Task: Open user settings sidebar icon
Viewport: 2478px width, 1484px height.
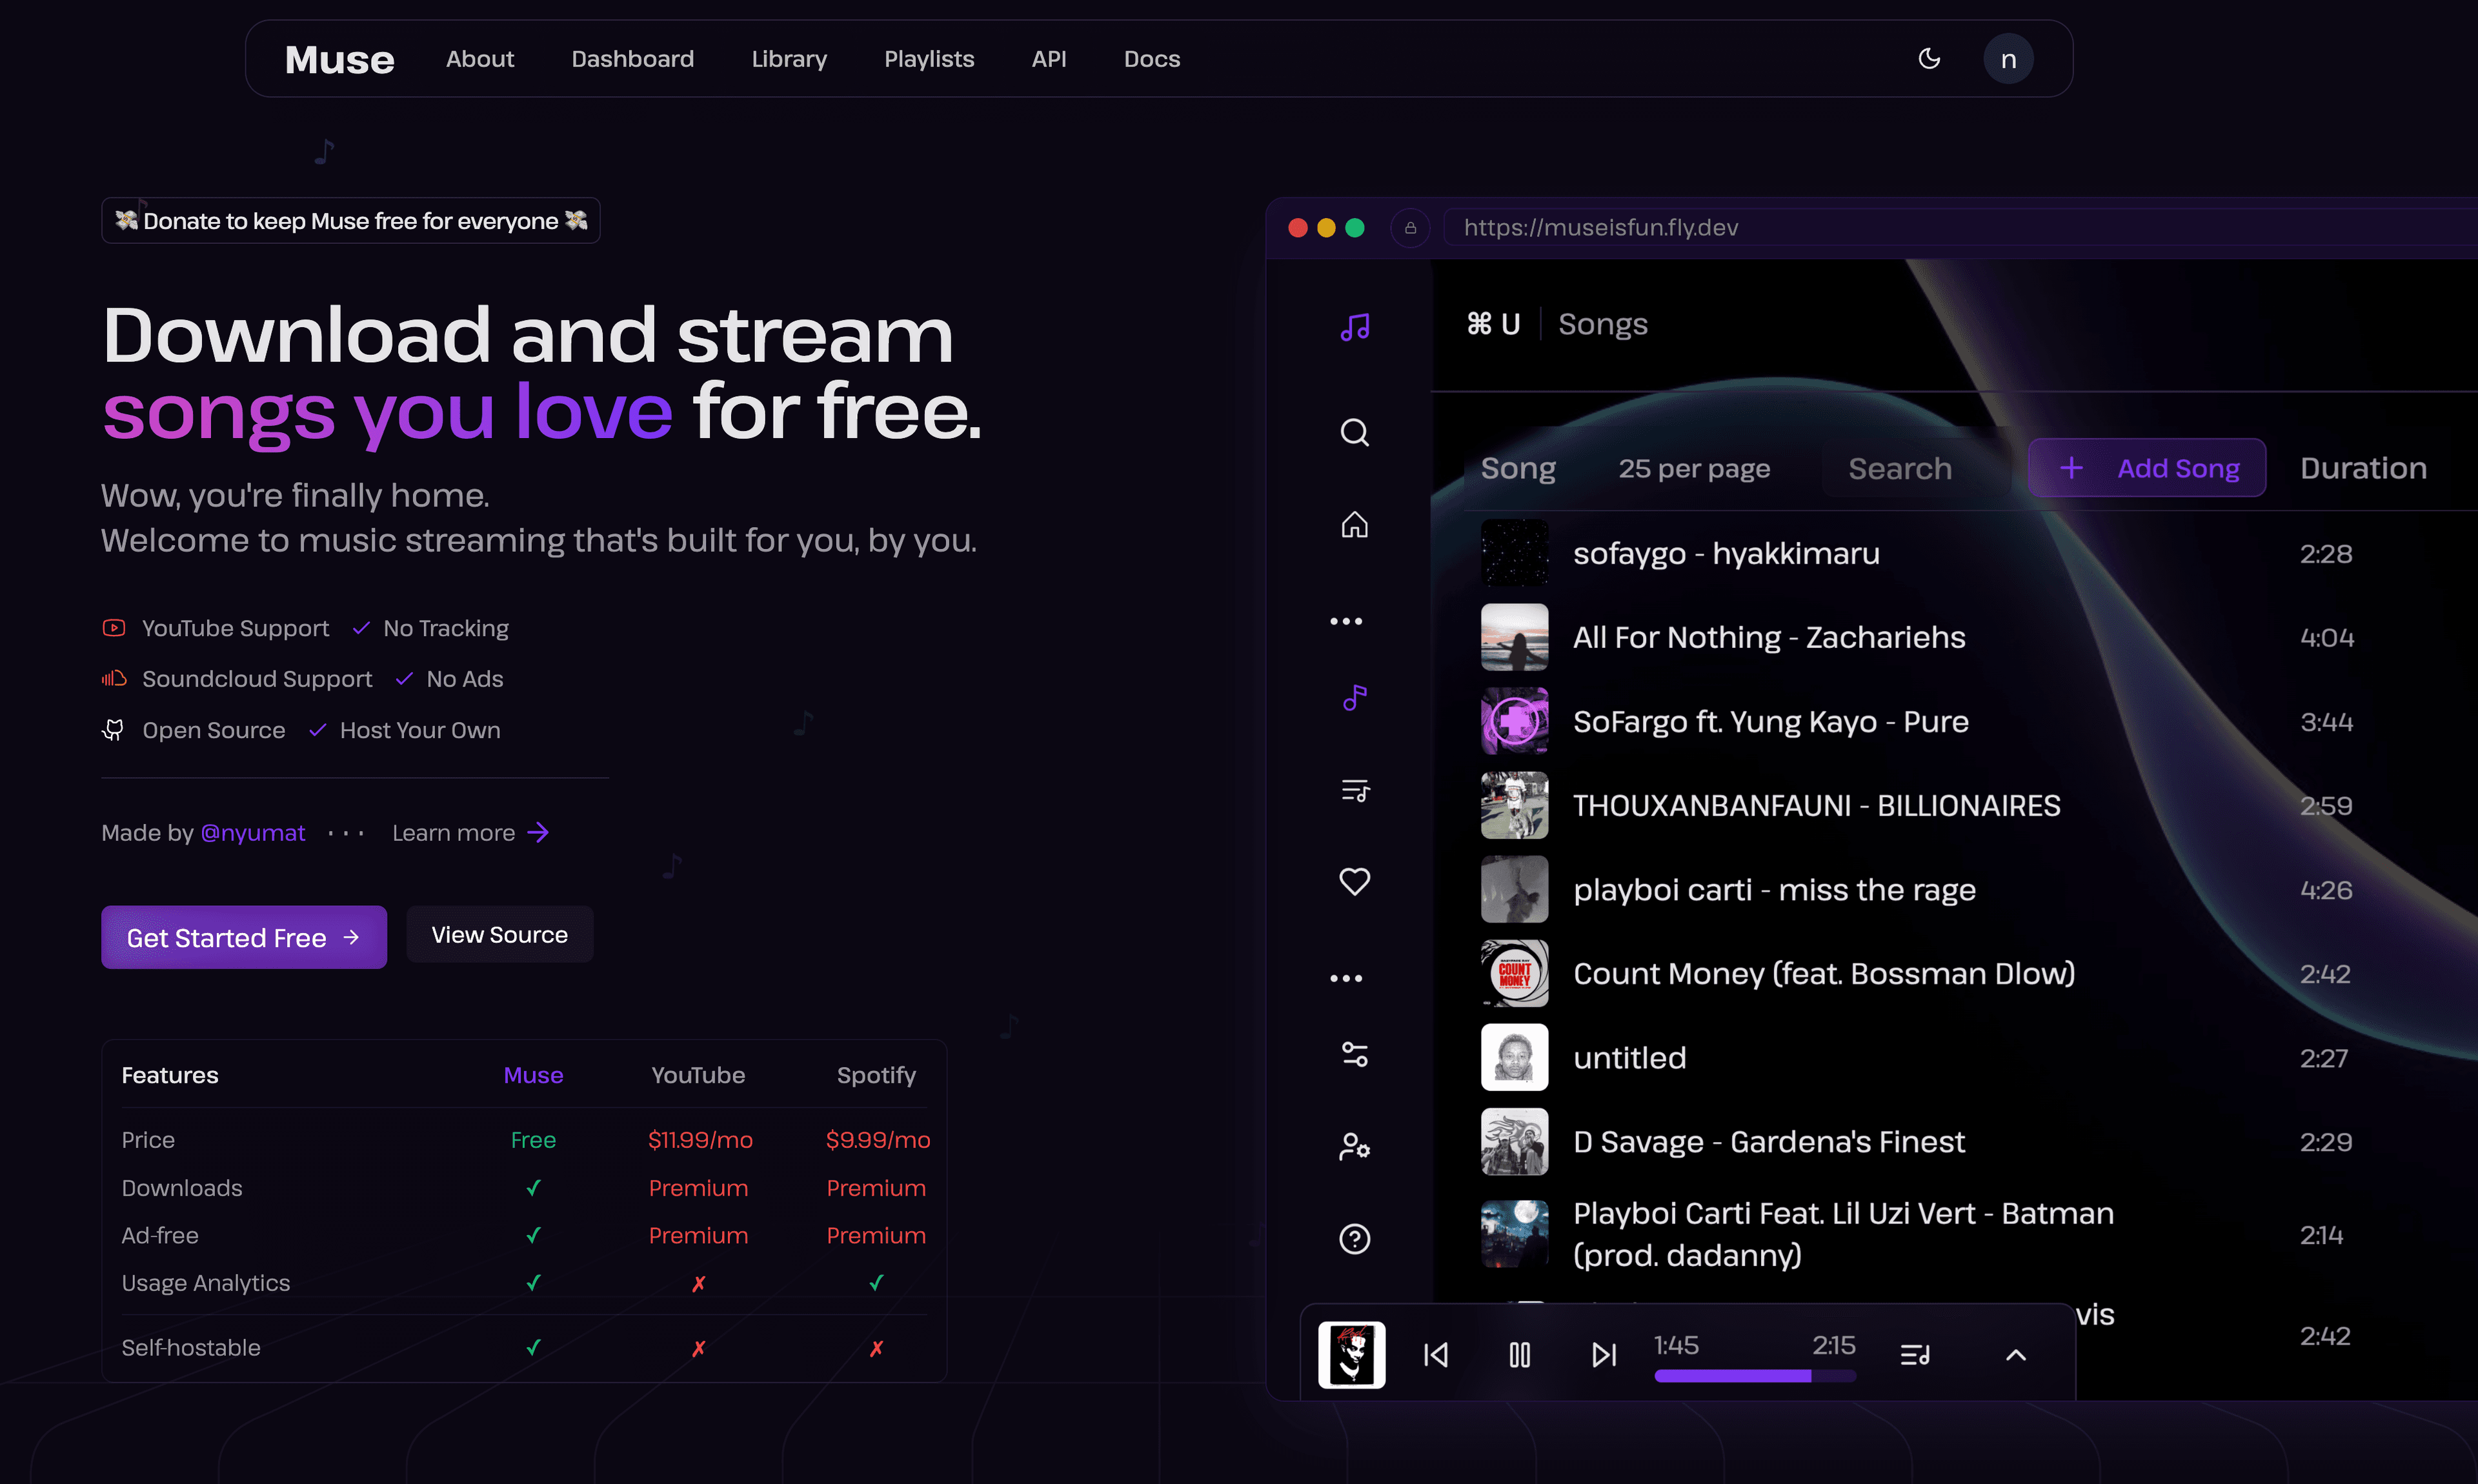Action: 1354,1146
